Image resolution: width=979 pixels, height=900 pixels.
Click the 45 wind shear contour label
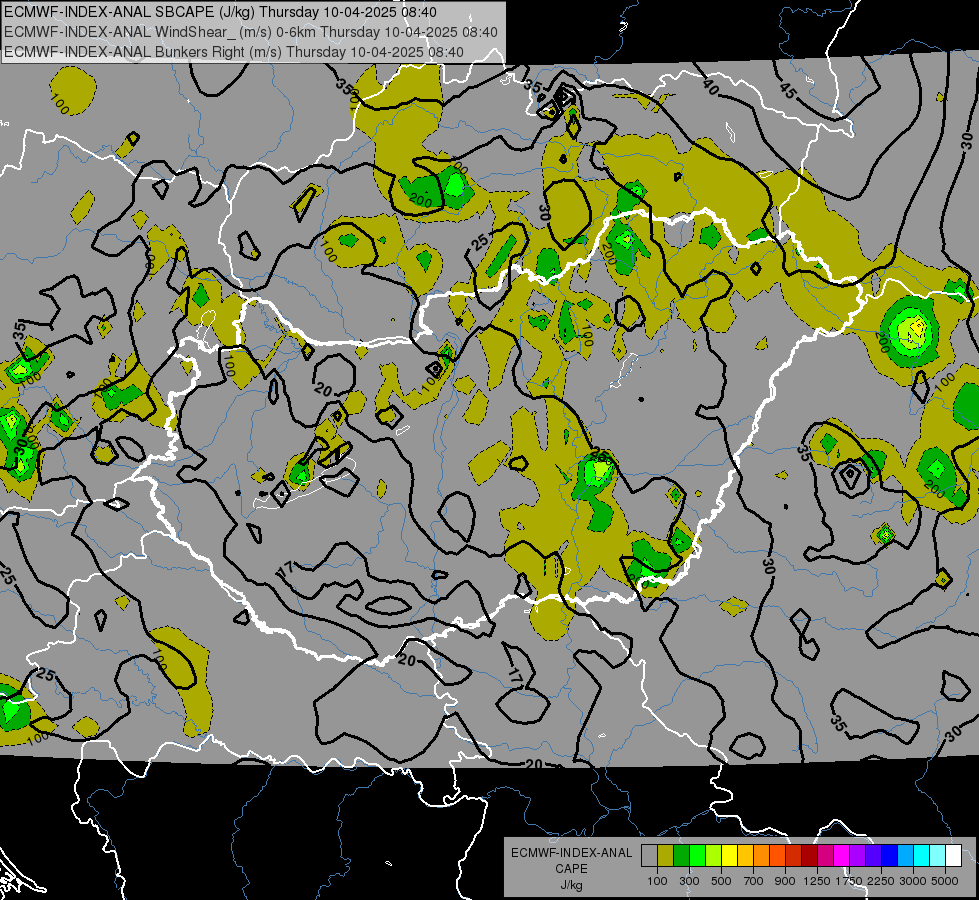click(788, 91)
